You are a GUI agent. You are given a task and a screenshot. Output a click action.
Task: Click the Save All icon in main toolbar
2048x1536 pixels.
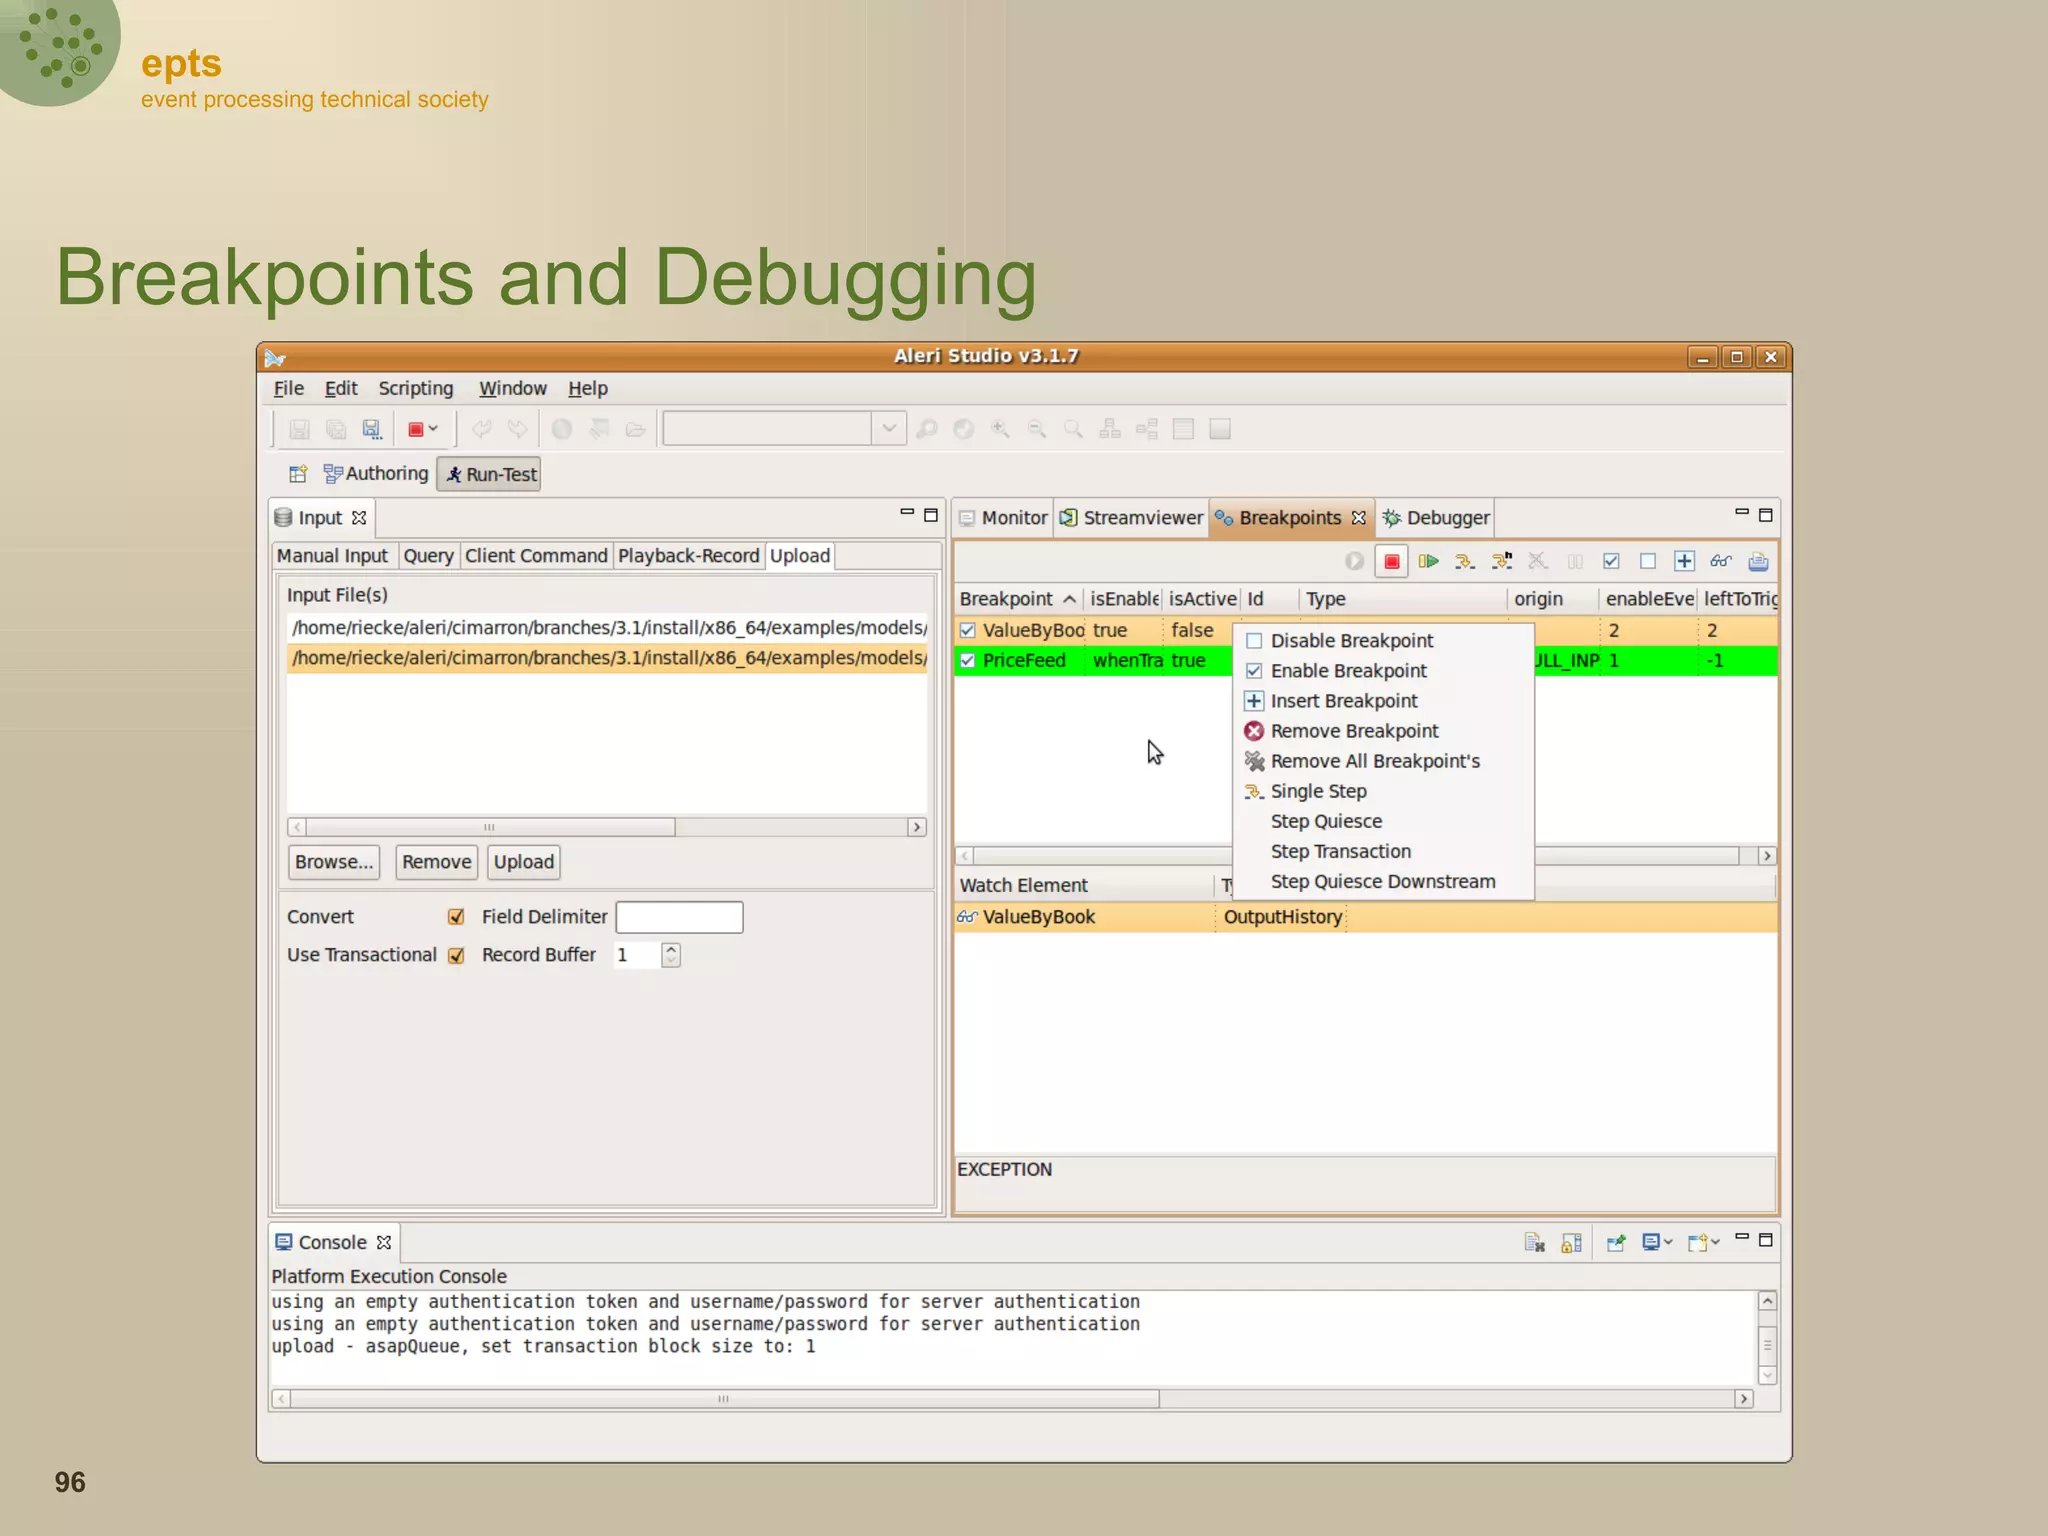[x=336, y=429]
